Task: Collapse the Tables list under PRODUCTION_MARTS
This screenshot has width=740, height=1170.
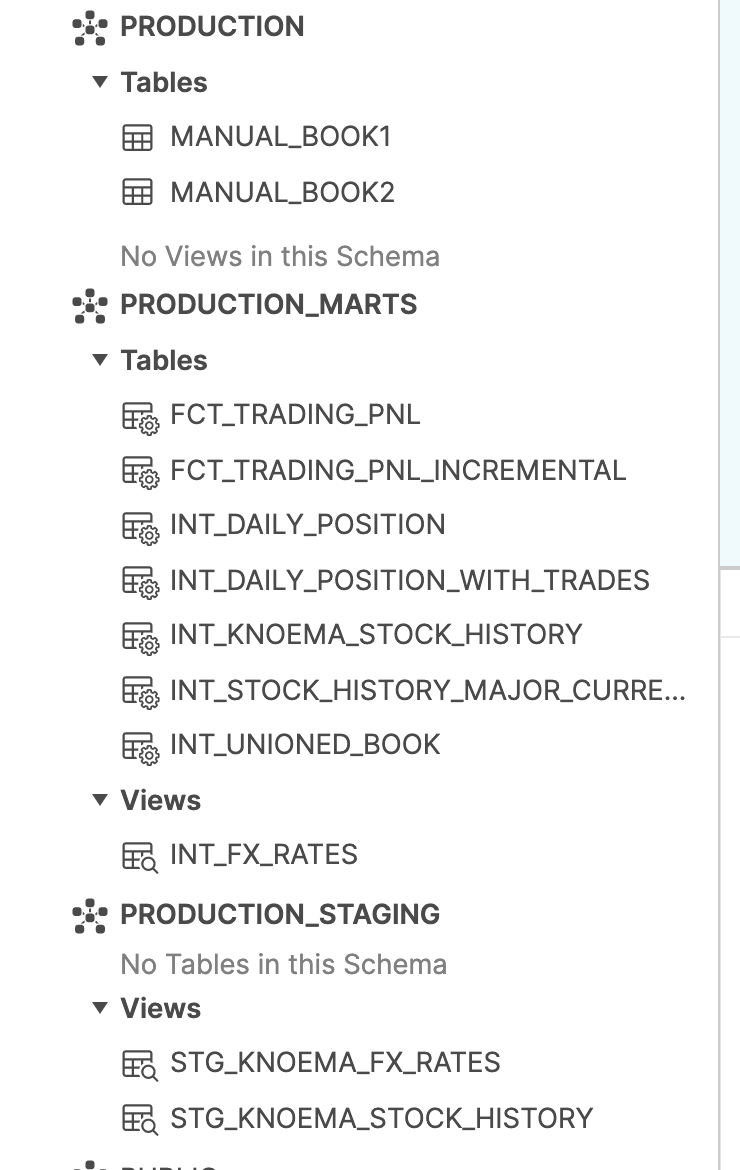Action: coord(99,360)
